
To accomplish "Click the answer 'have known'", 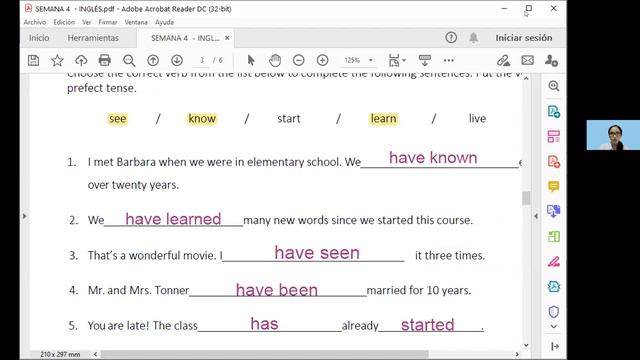I will [433, 158].
